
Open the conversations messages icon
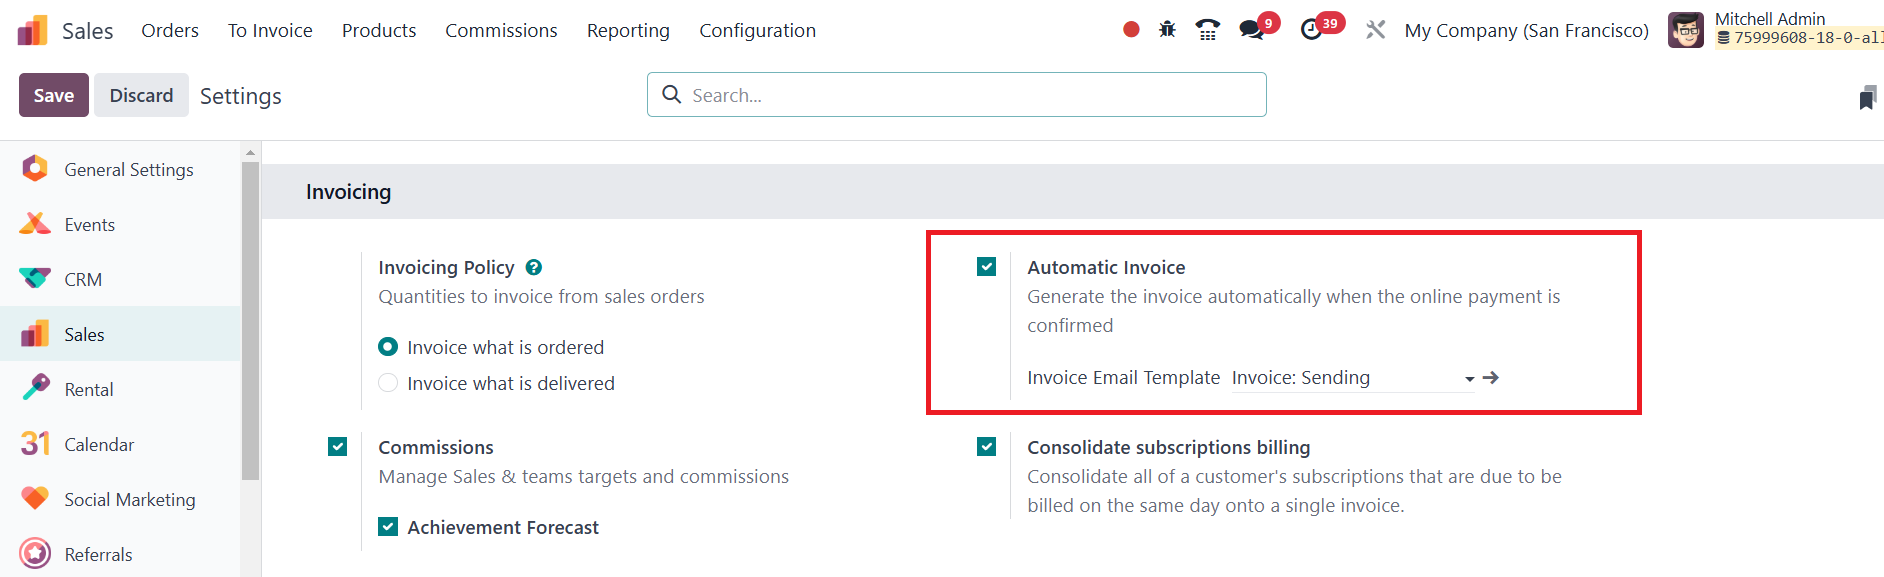tap(1252, 30)
